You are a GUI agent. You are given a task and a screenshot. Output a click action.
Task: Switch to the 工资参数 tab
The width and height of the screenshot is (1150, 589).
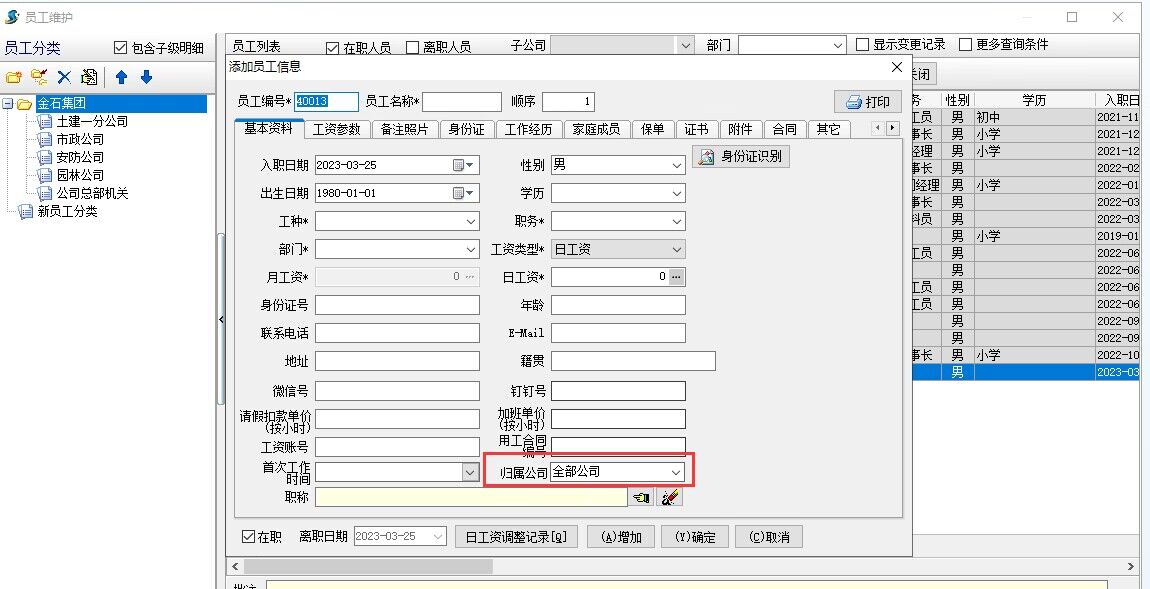point(336,129)
